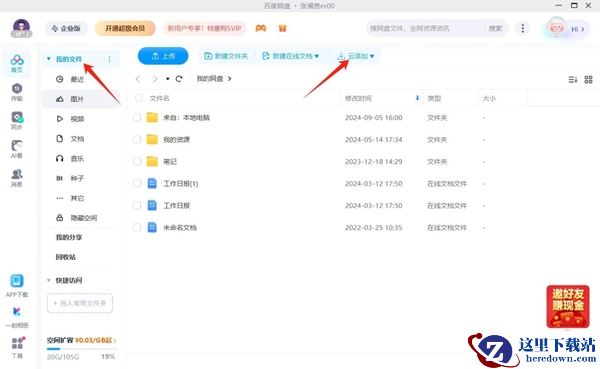Open the 云添加 dropdown
Screen dimensions: 600x369
tap(355, 56)
